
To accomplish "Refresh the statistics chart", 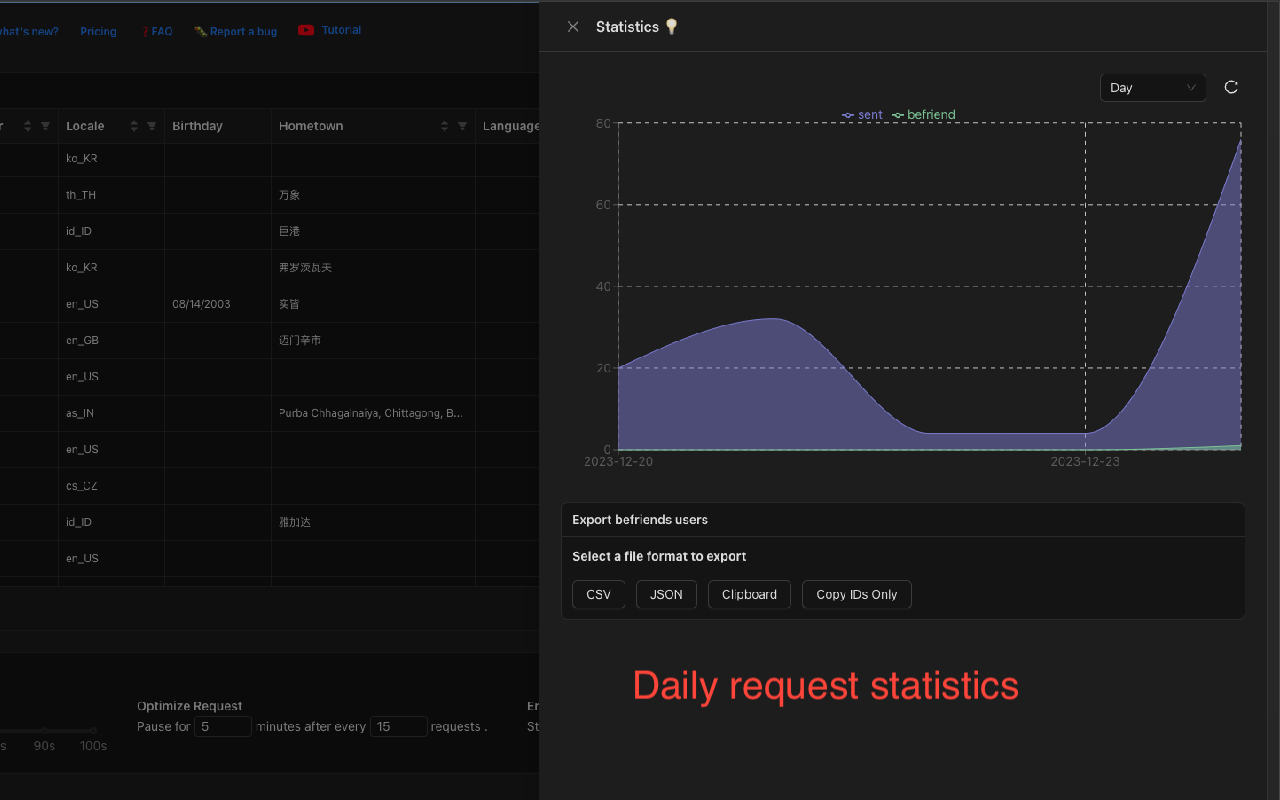I will coord(1231,87).
